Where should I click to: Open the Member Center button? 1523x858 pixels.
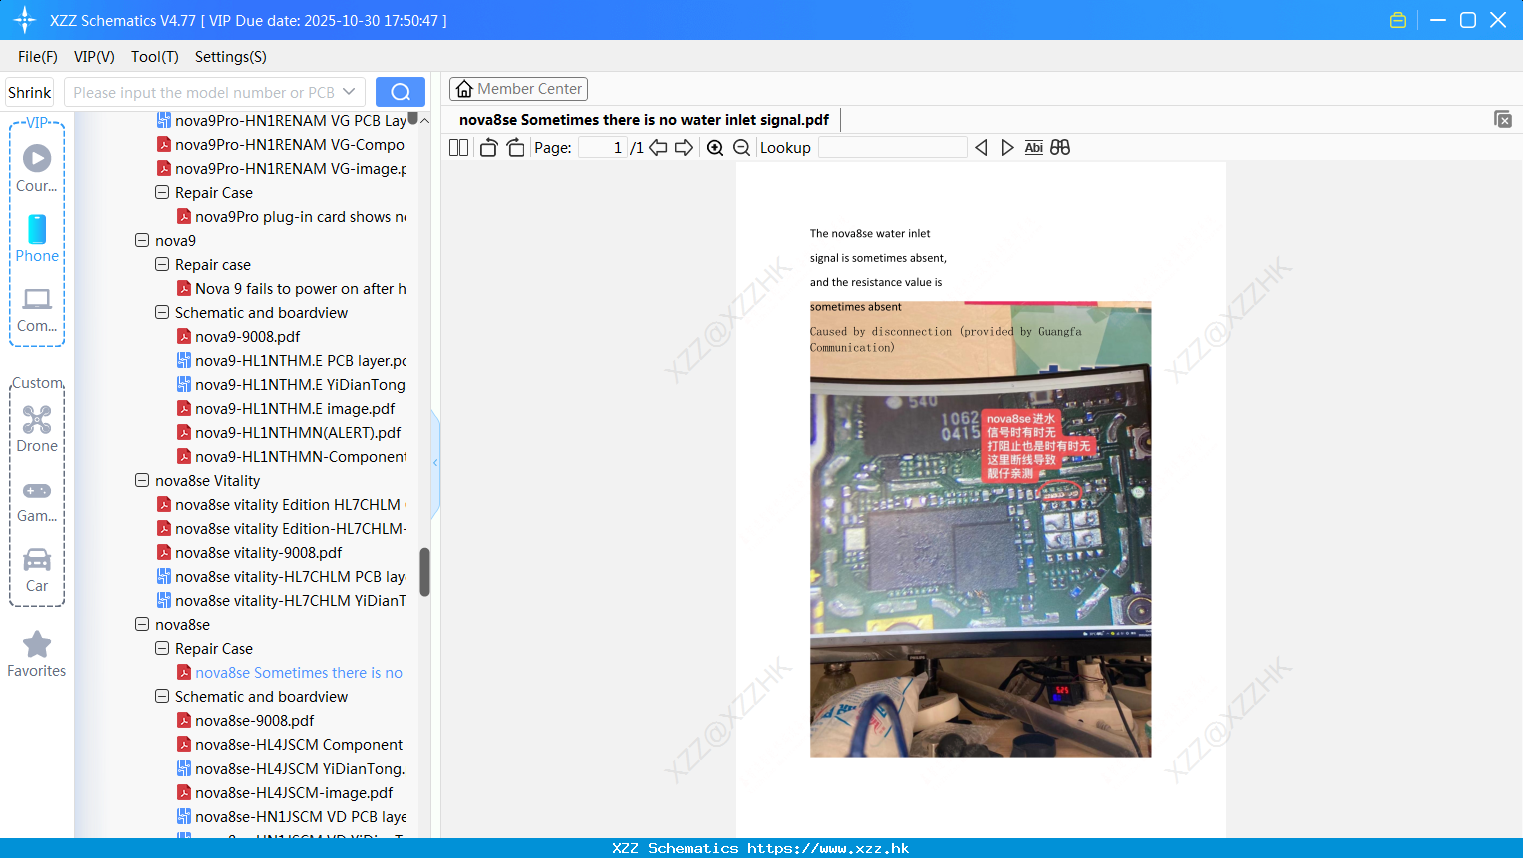tap(518, 89)
